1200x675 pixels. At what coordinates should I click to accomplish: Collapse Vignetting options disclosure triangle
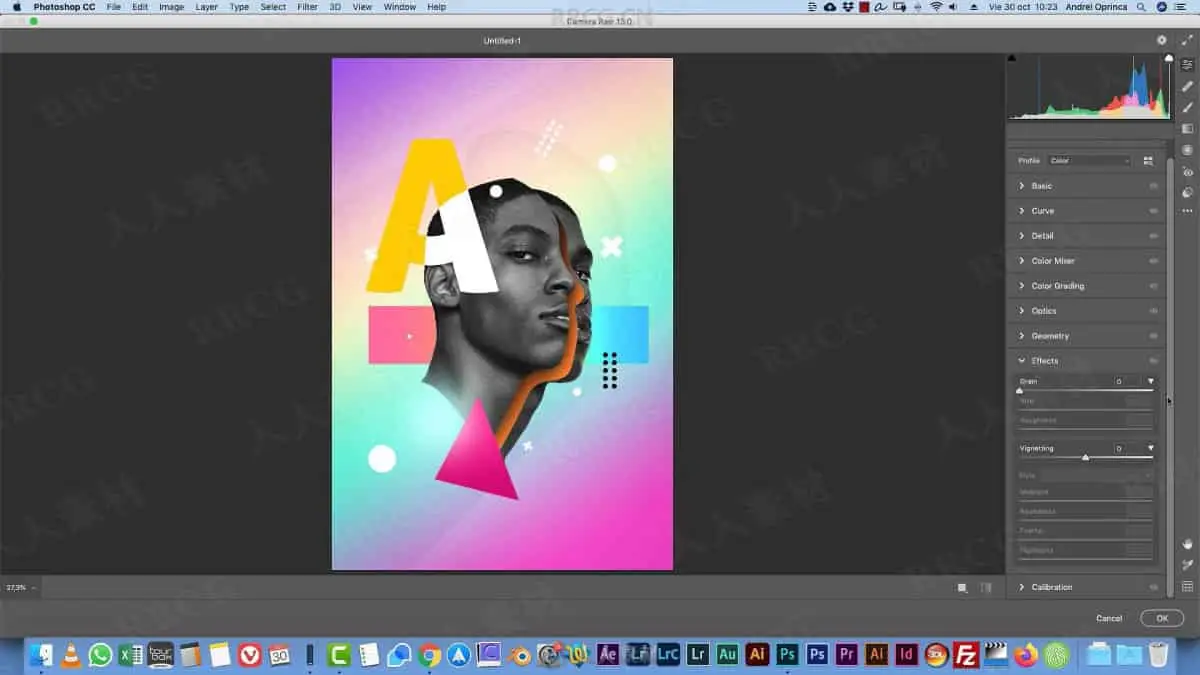[x=1151, y=448]
